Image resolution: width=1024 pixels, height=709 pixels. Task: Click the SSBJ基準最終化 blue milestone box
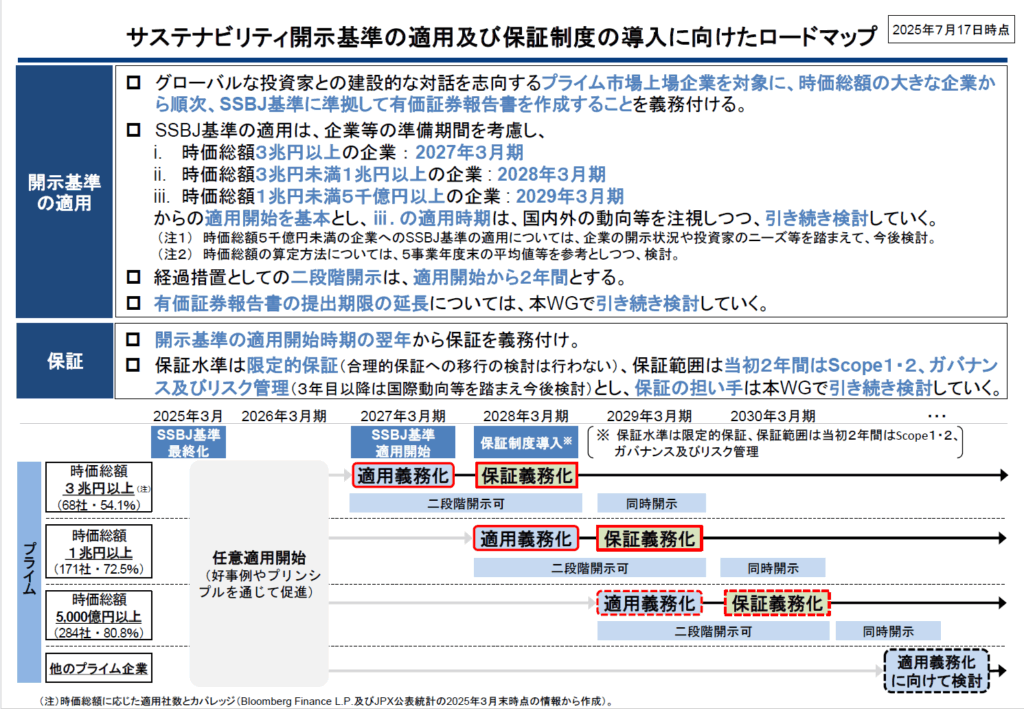coord(188,442)
